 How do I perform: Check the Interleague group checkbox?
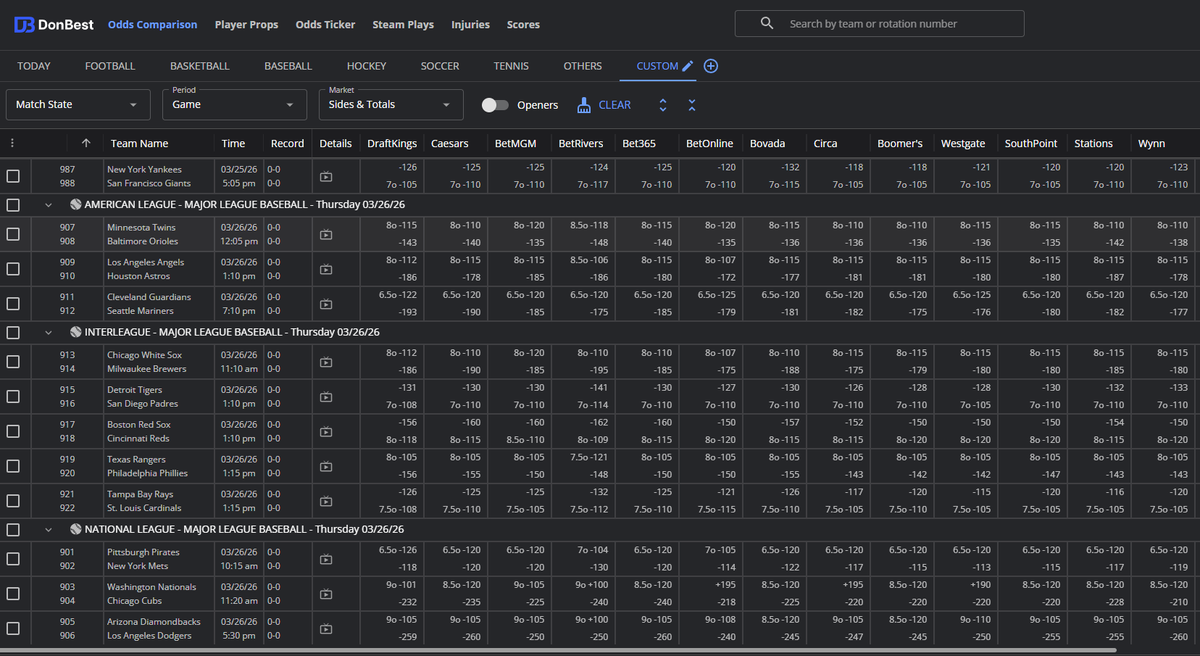[x=13, y=332]
